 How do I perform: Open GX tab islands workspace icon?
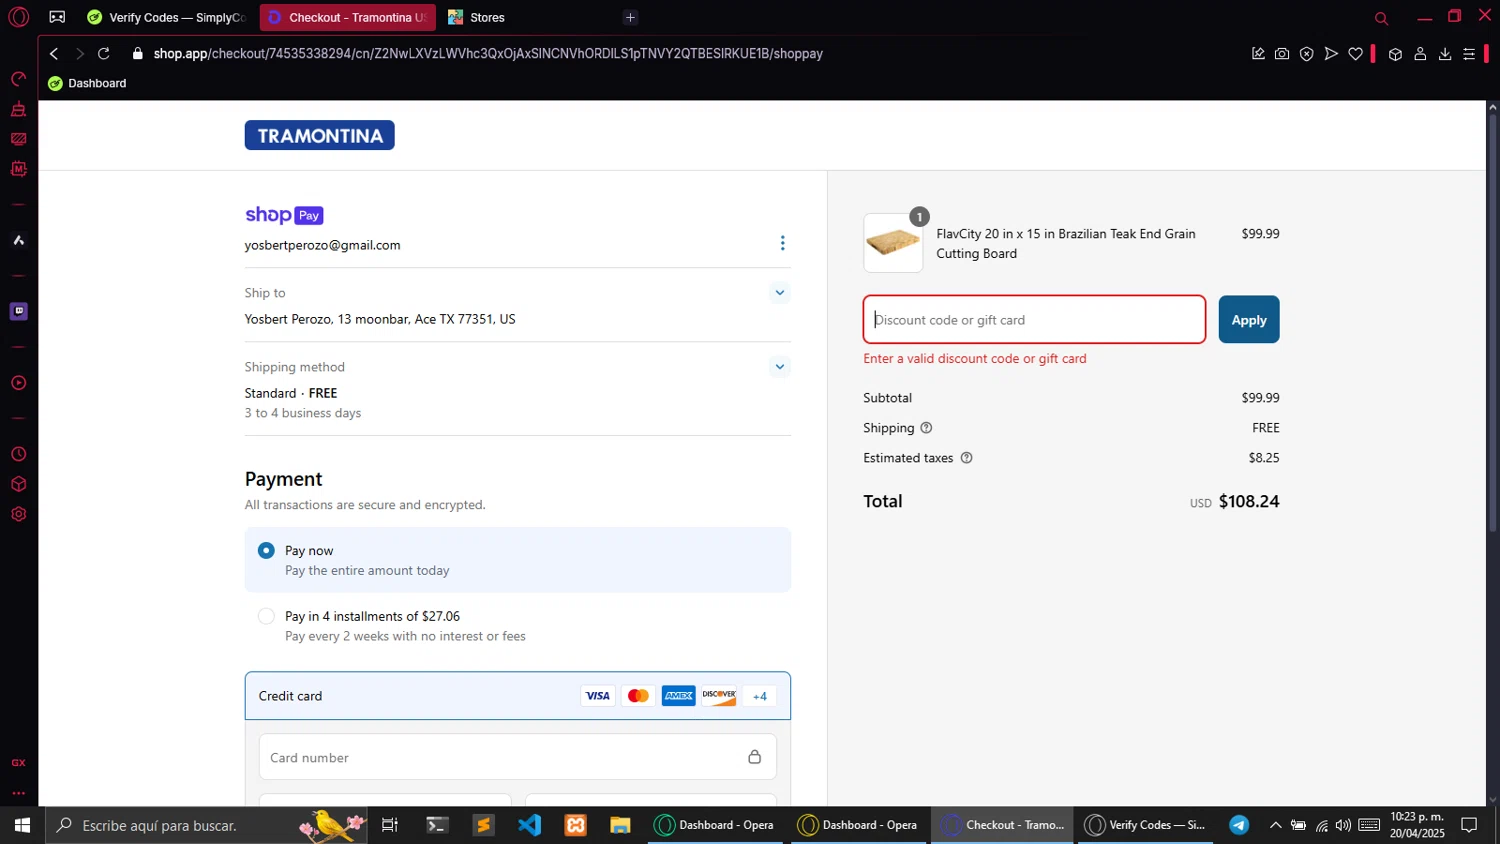tap(57, 18)
